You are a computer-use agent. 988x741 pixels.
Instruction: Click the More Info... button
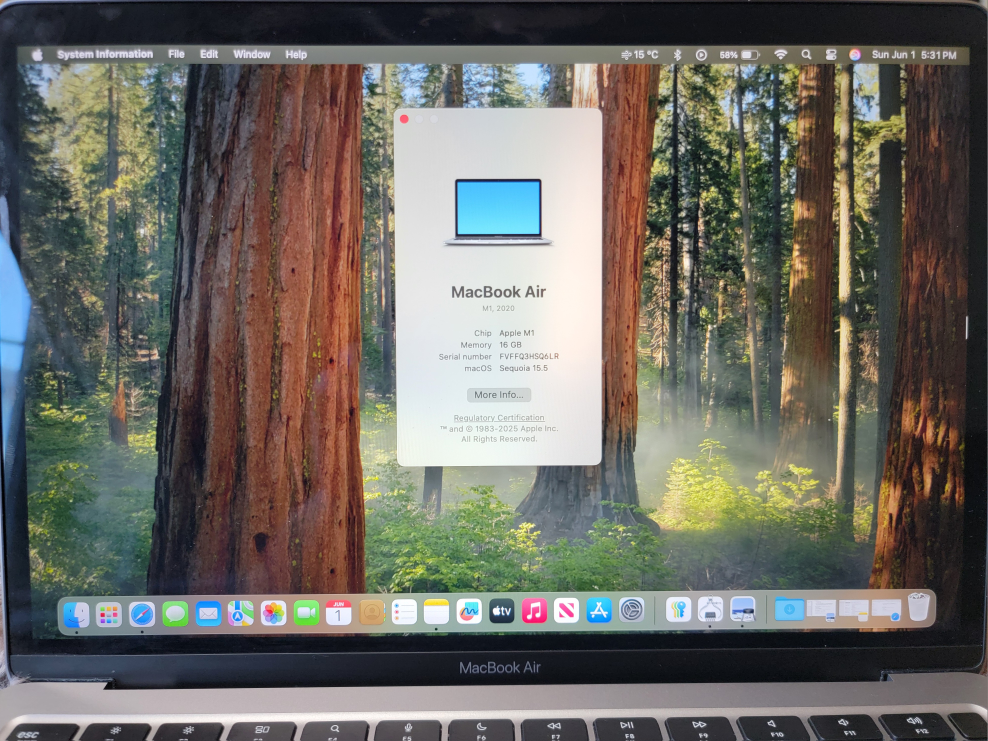498,394
